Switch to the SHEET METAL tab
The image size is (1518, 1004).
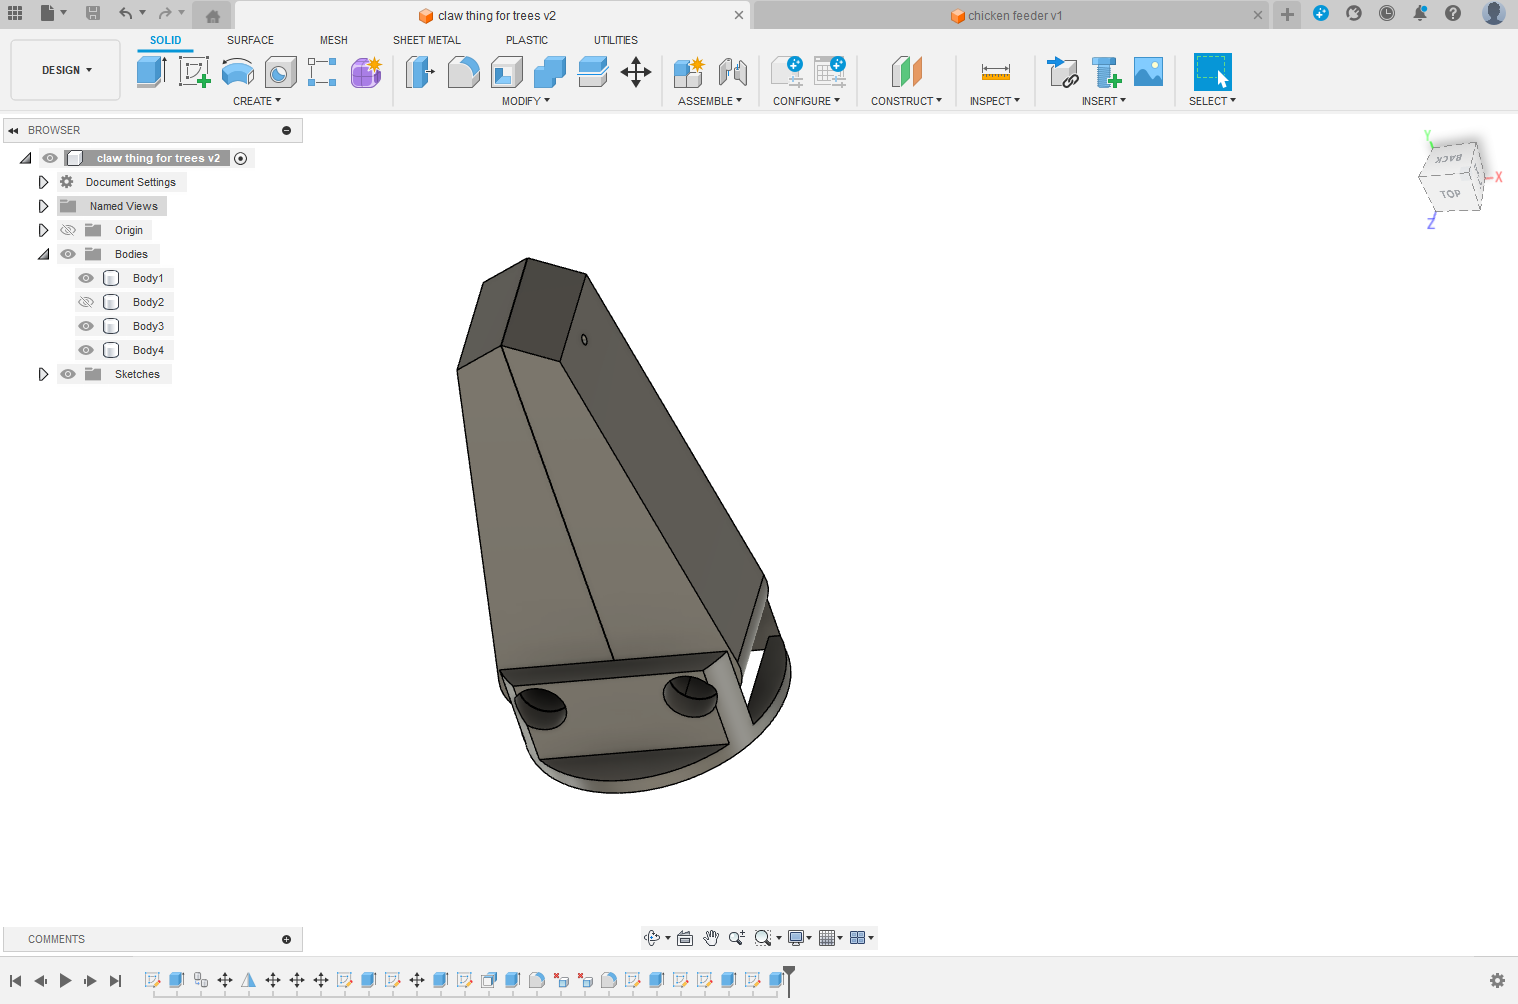pos(427,40)
